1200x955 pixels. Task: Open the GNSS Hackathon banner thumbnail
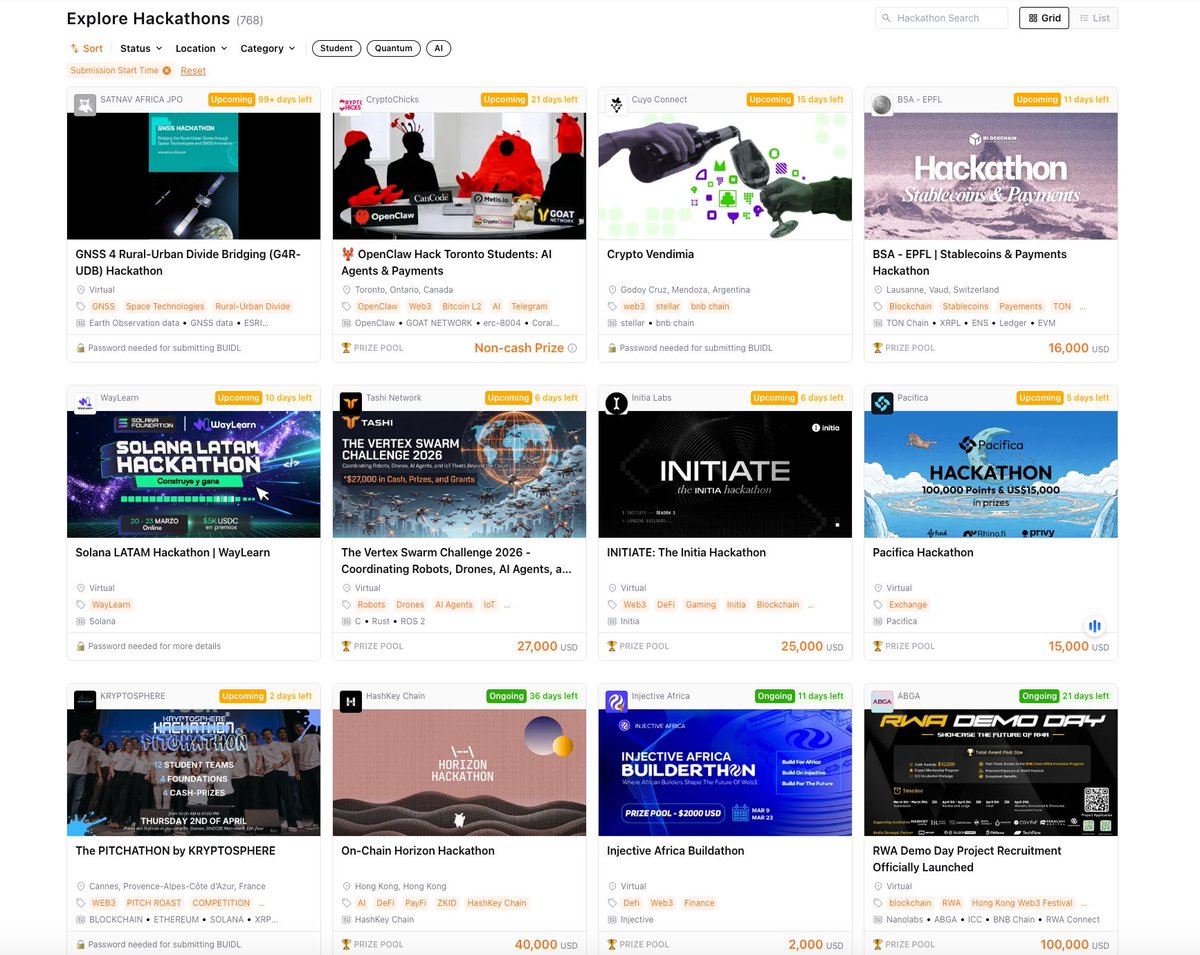(x=194, y=176)
